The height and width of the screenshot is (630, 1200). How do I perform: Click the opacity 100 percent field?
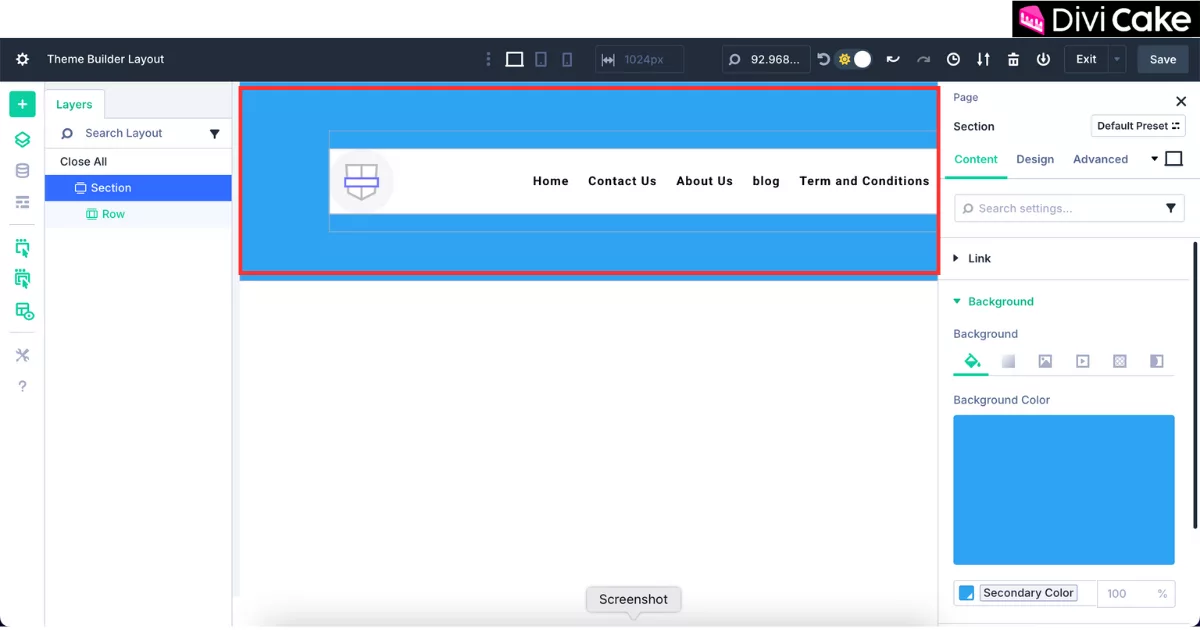1136,593
